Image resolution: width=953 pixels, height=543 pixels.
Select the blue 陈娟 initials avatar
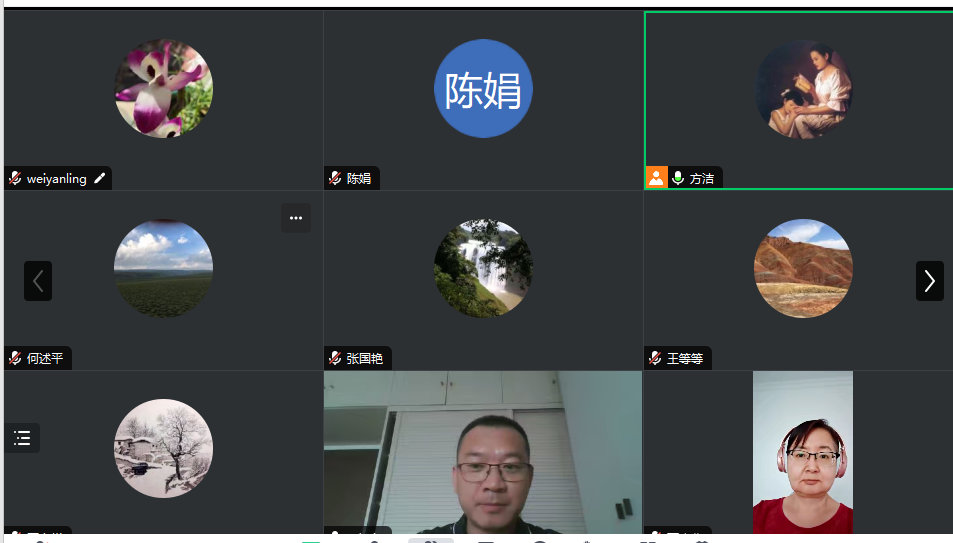483,89
